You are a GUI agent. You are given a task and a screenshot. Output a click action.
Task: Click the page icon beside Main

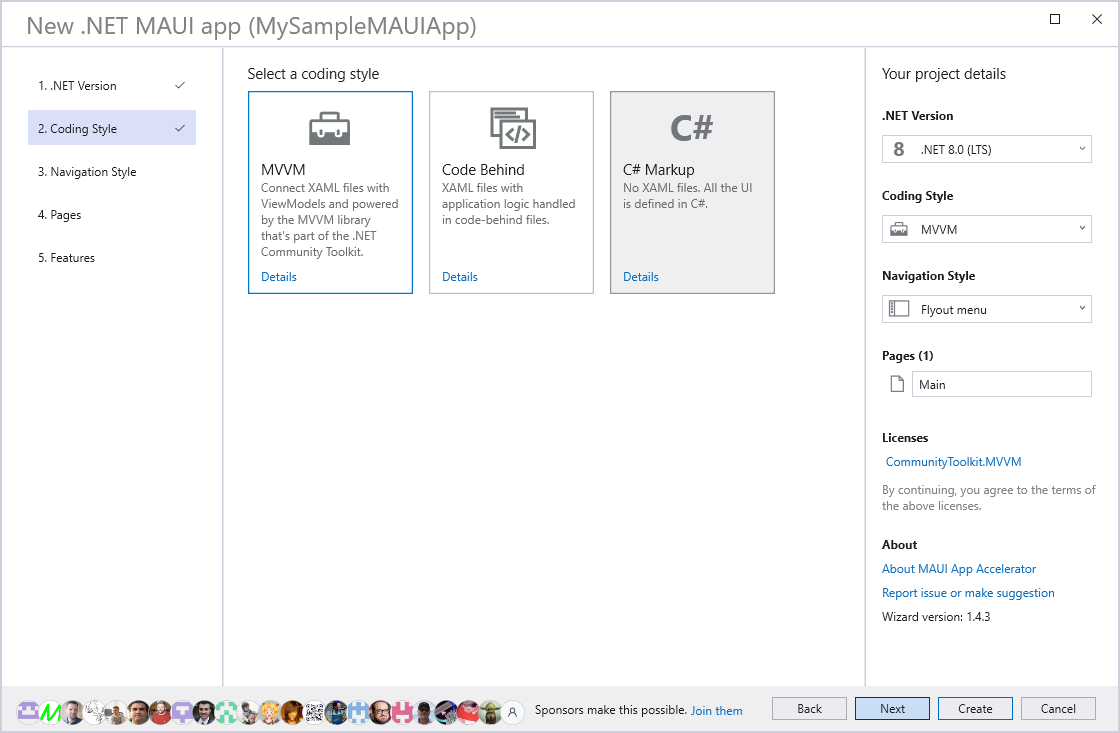tap(897, 384)
